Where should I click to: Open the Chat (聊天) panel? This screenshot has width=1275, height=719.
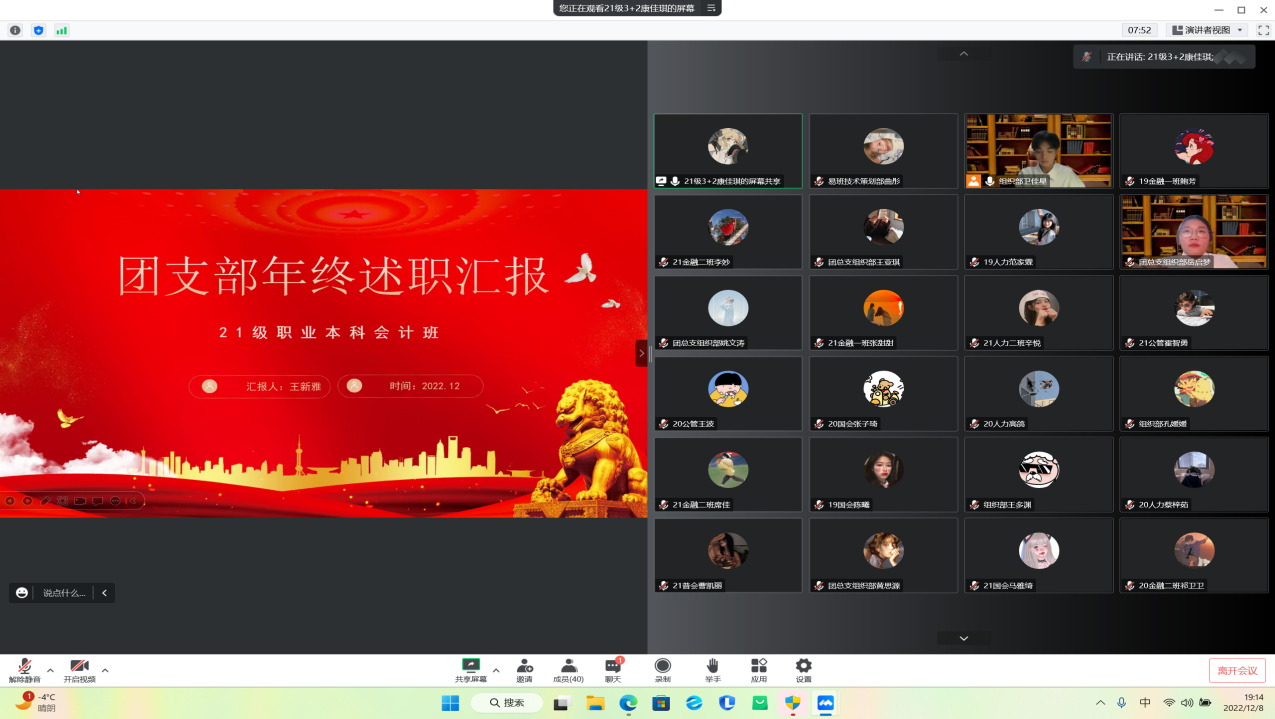pyautogui.click(x=613, y=666)
